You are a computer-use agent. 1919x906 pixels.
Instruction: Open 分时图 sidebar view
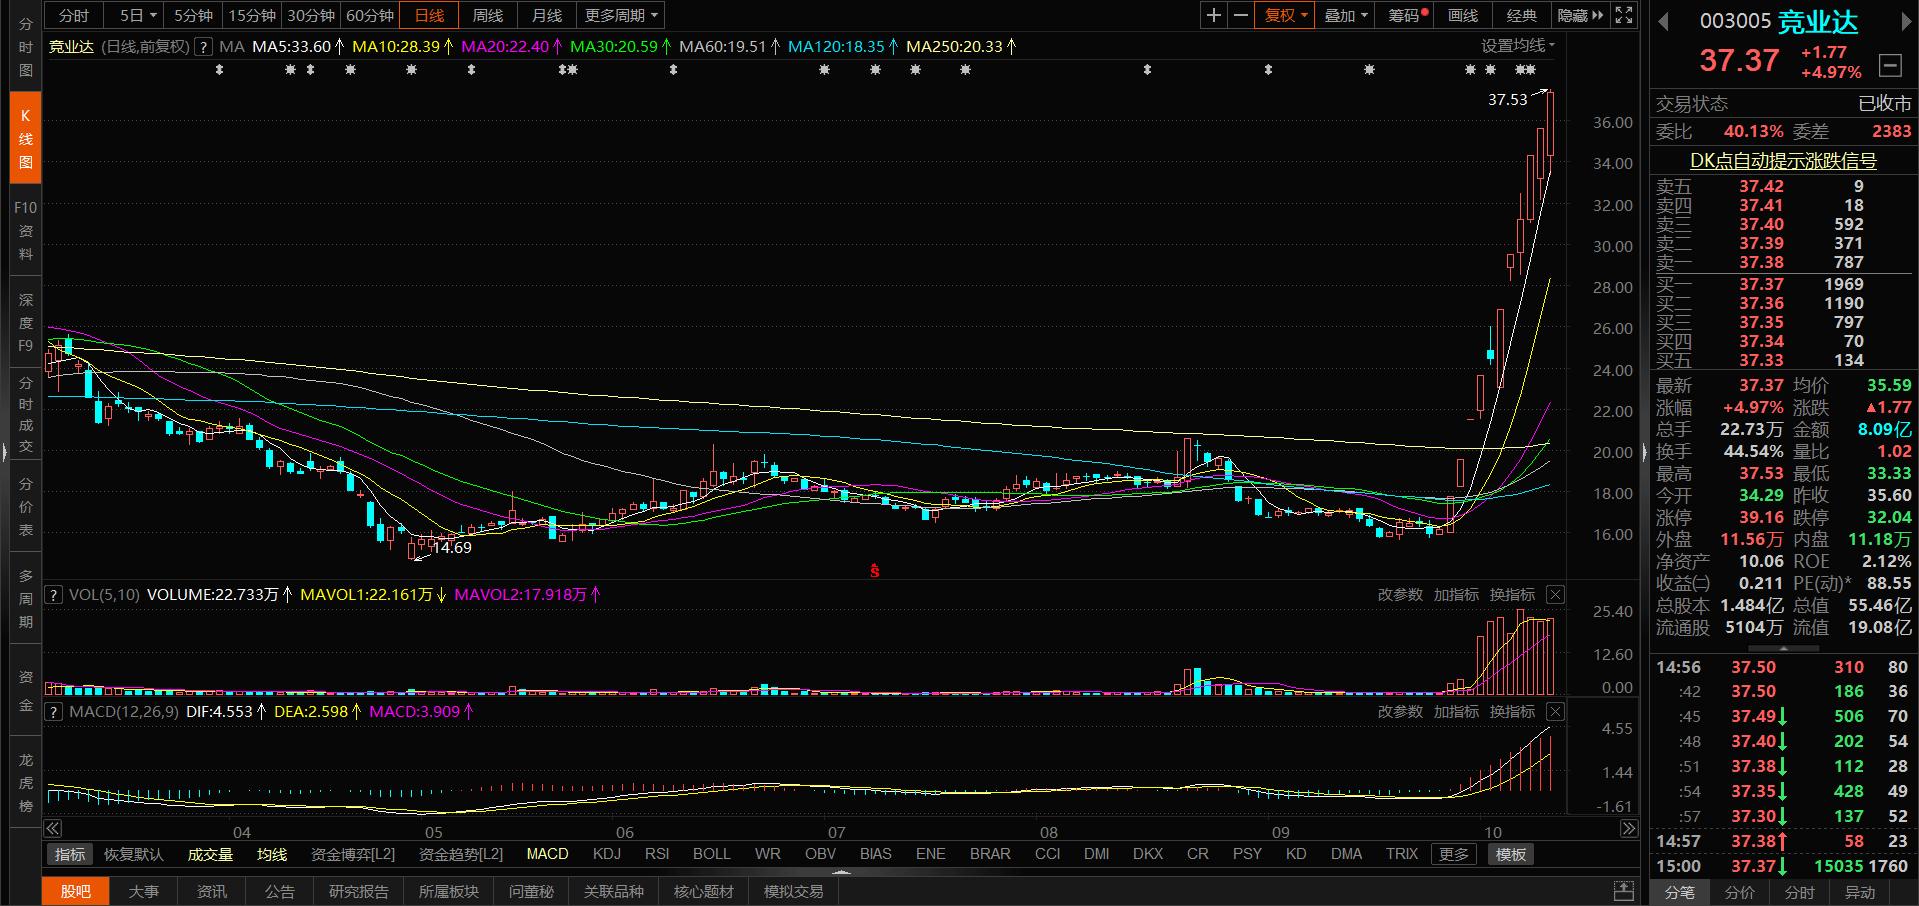tap(25, 47)
